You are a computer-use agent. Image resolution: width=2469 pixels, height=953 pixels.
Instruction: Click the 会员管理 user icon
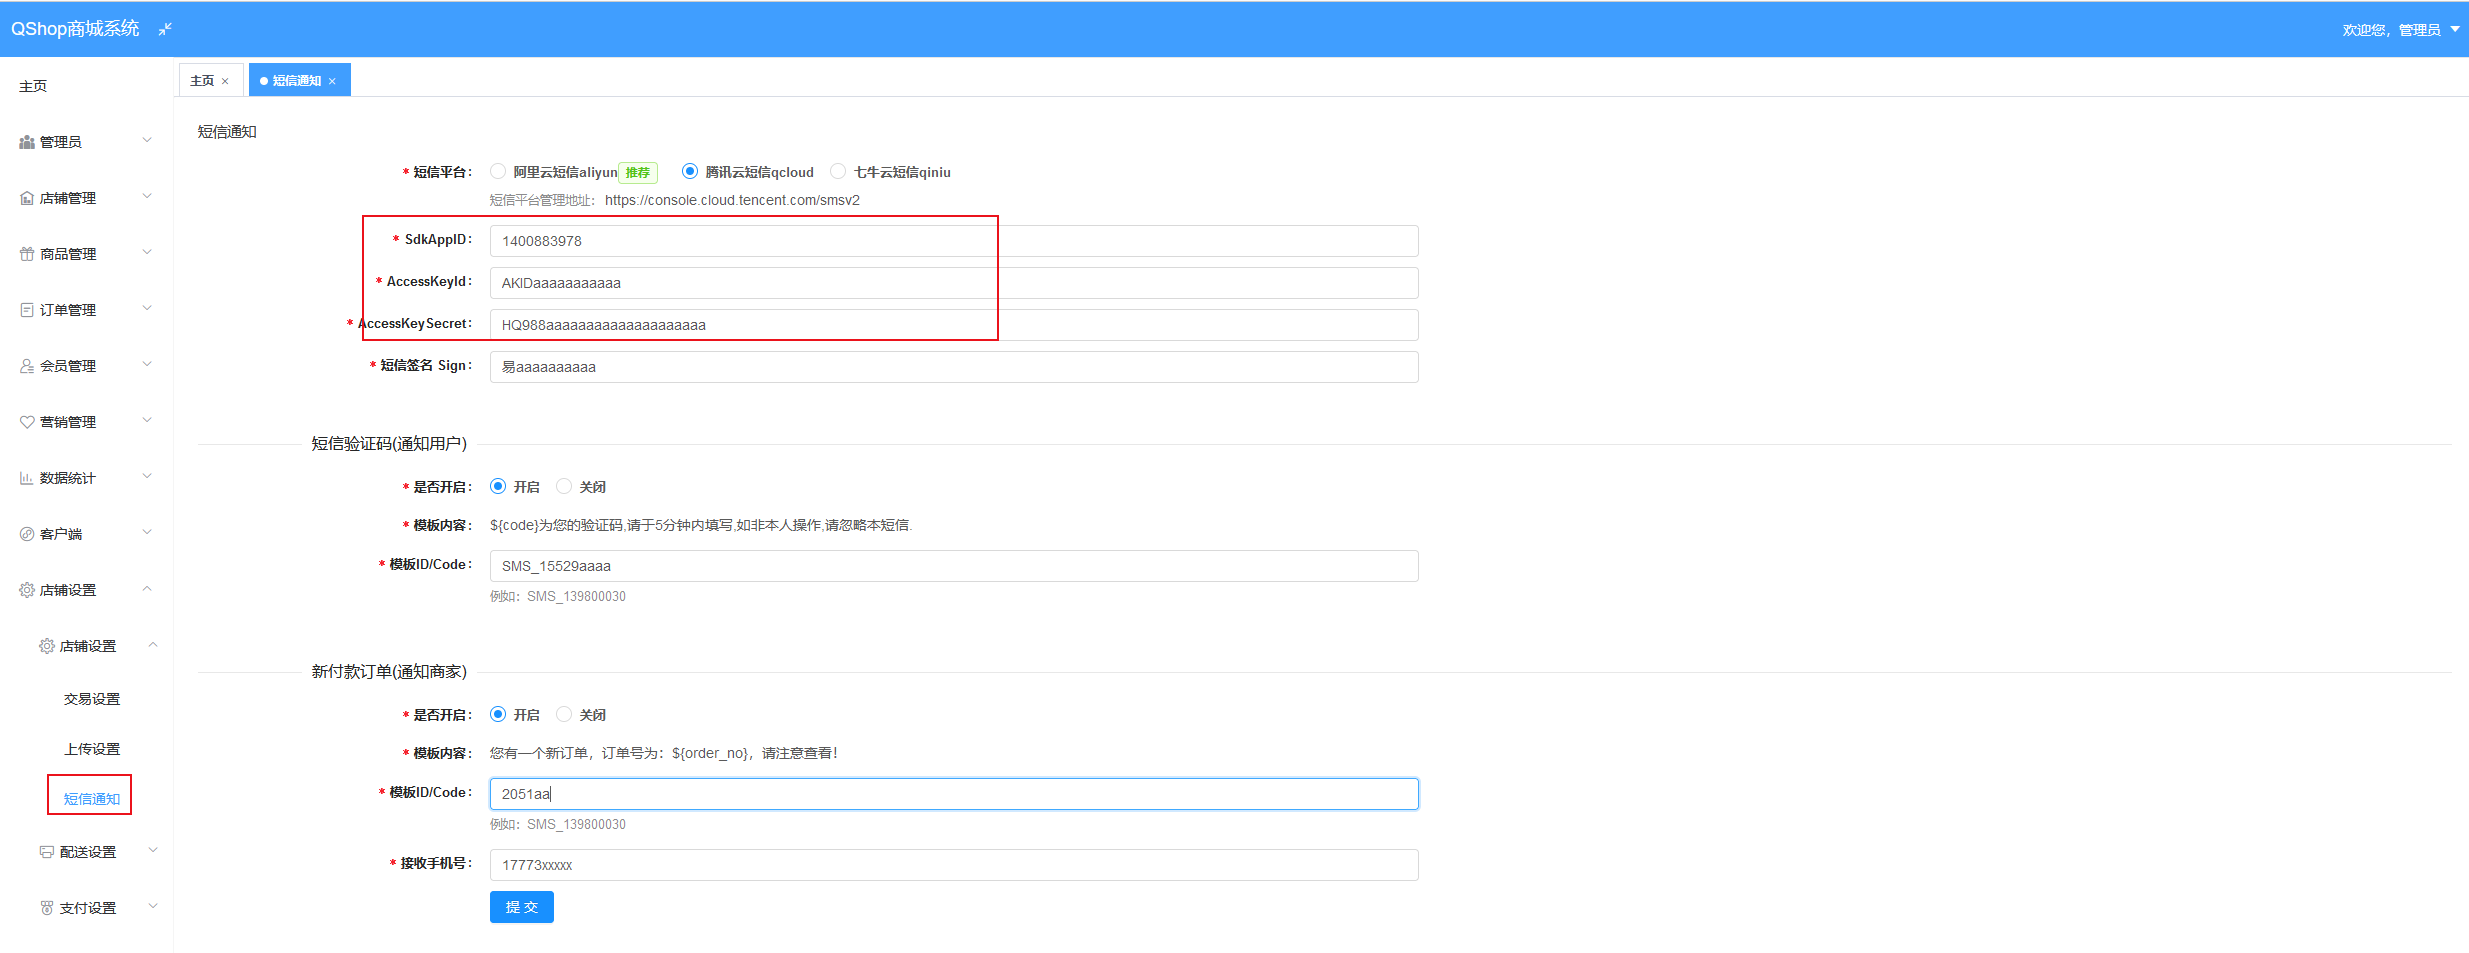(27, 366)
